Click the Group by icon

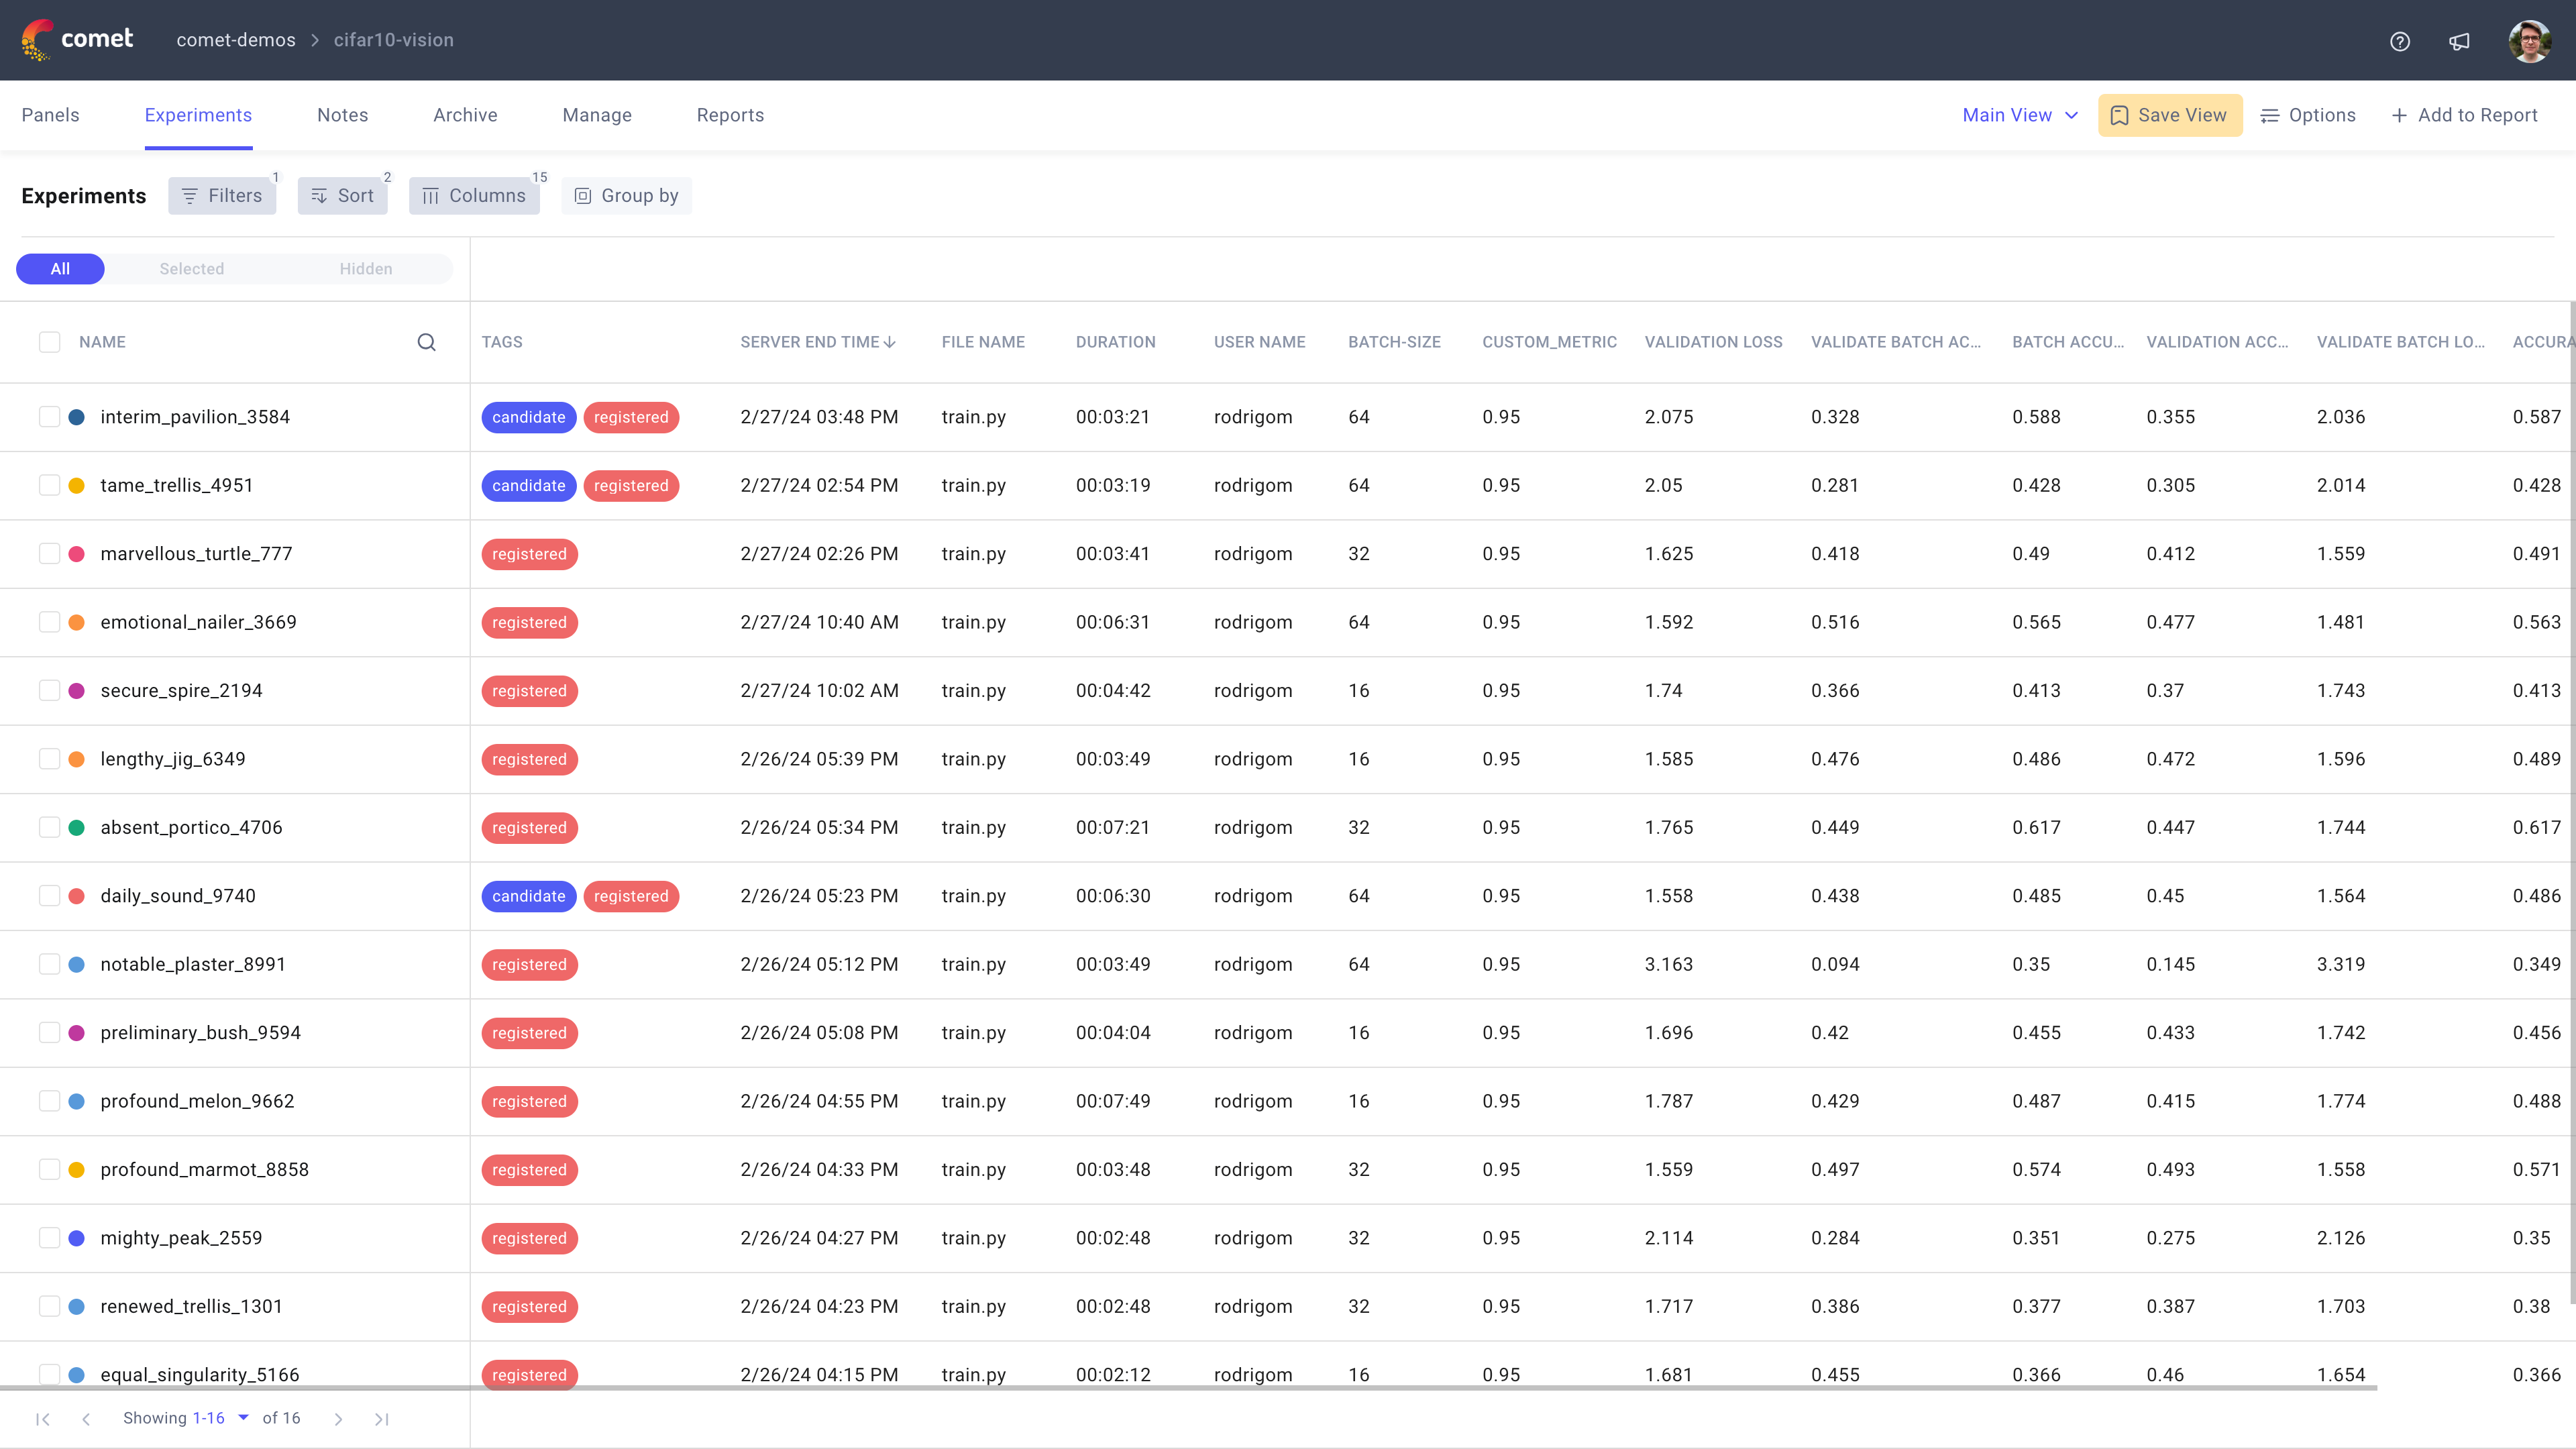583,195
